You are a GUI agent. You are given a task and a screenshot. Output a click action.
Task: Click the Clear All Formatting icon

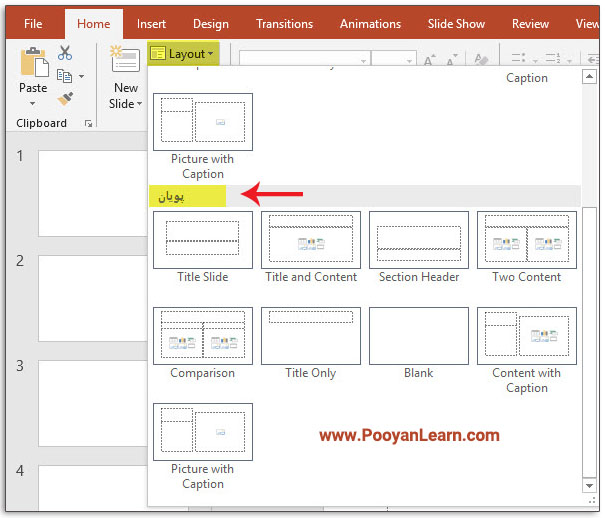481,59
